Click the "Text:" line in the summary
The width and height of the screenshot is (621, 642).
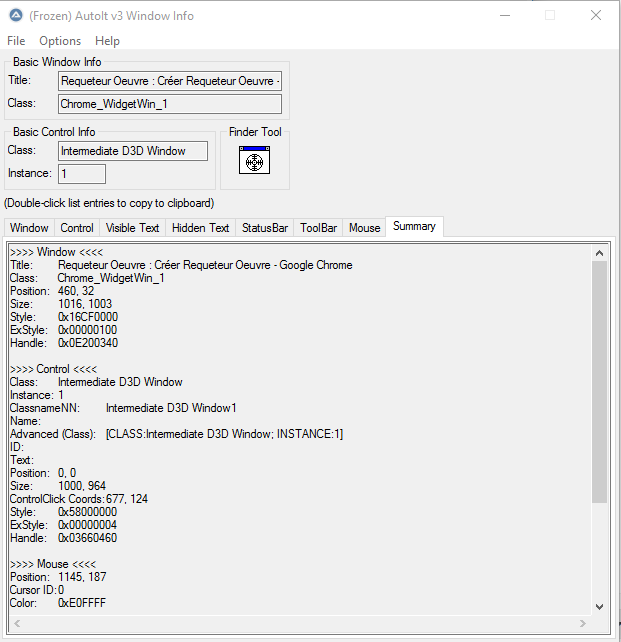pyautogui.click(x=22, y=460)
